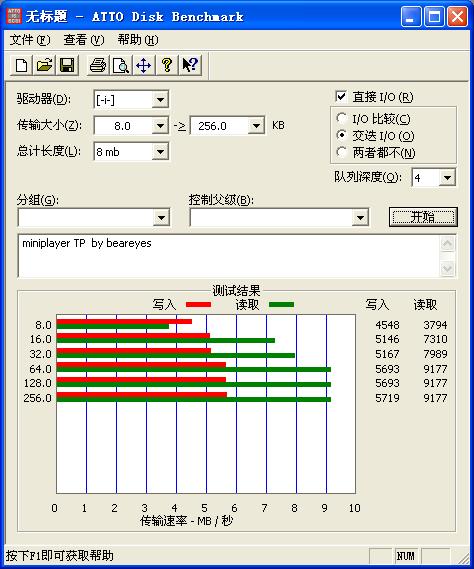
Task: Save results using the floppy disk icon
Action: [x=67, y=65]
